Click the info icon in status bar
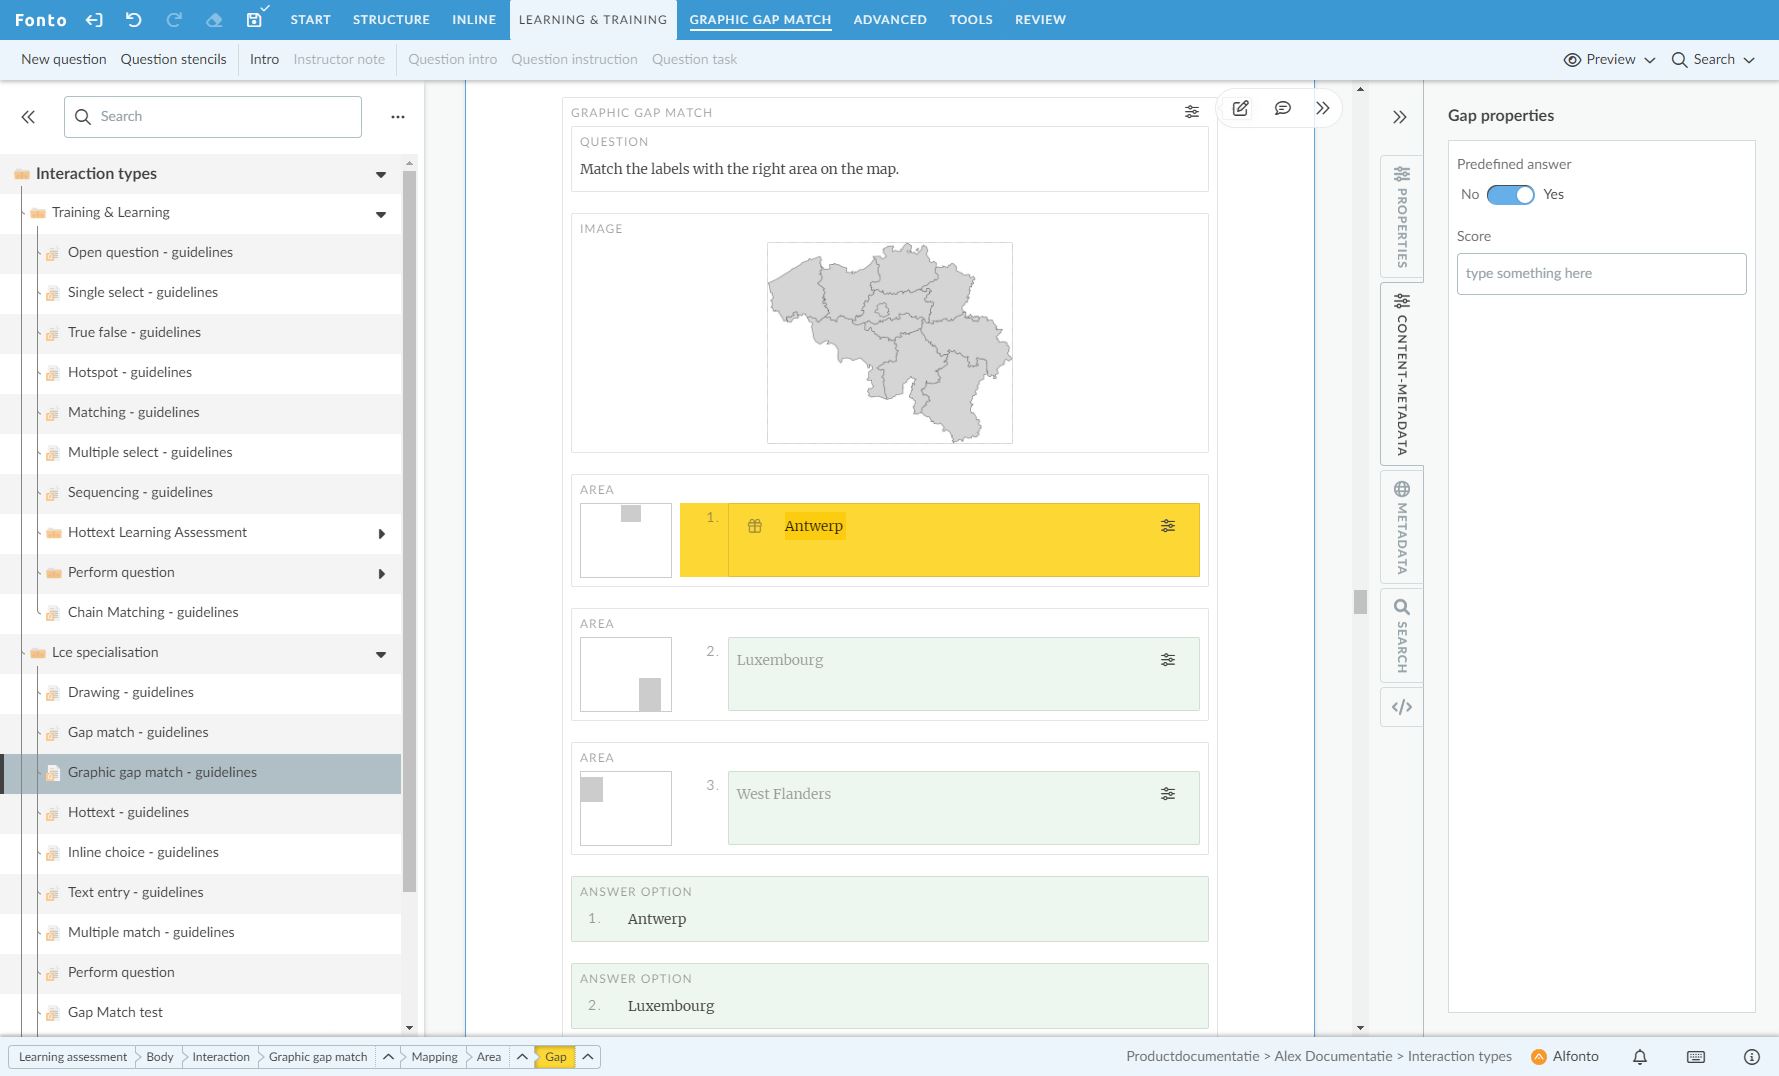Screen dimensions: 1779x1076 click(1751, 1057)
